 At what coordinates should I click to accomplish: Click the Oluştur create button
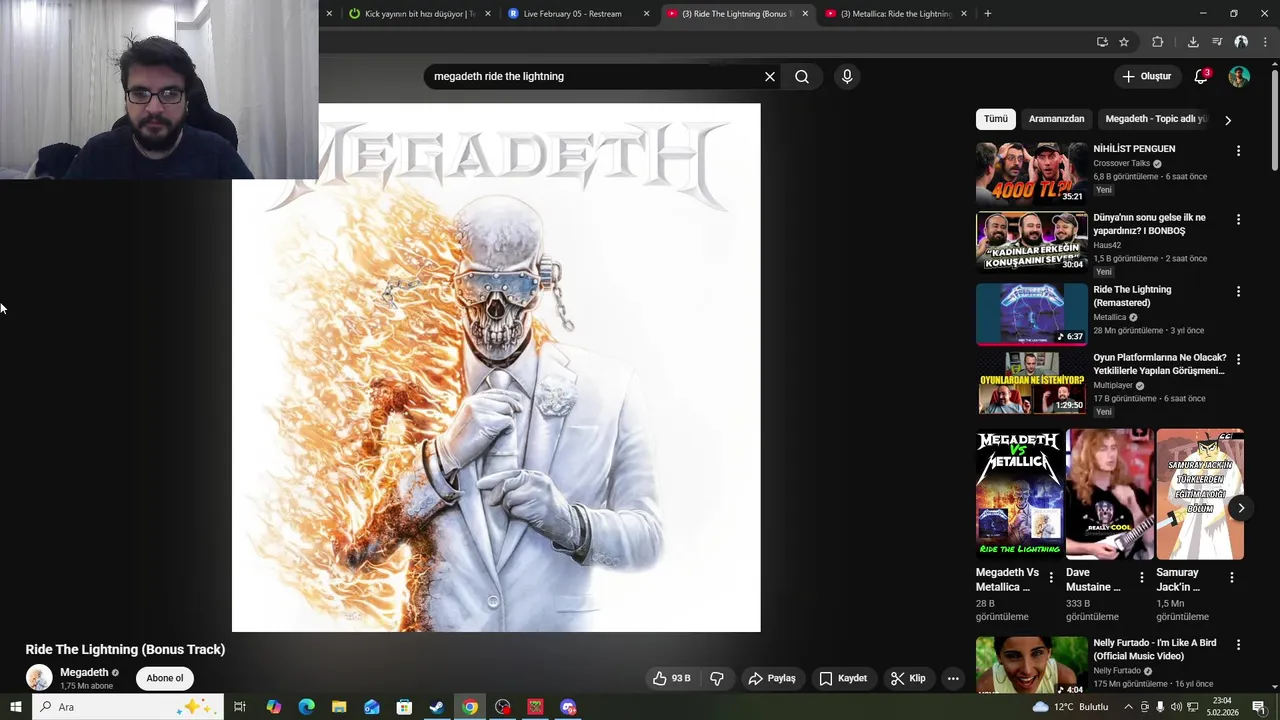1146,76
